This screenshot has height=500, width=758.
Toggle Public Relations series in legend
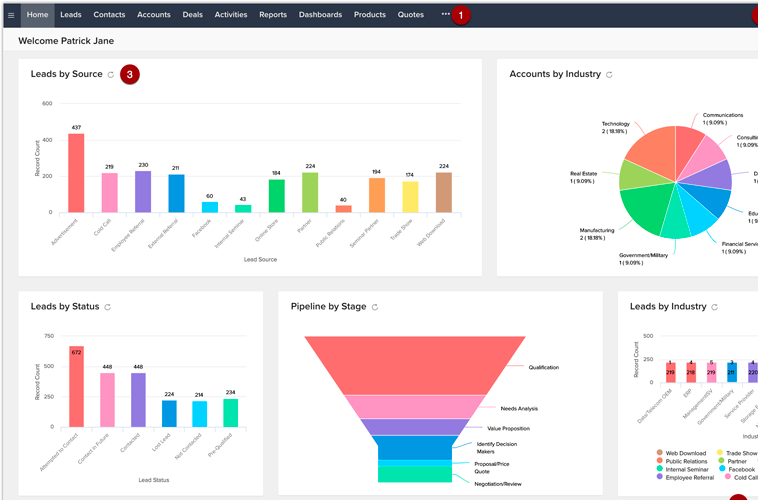coord(687,461)
